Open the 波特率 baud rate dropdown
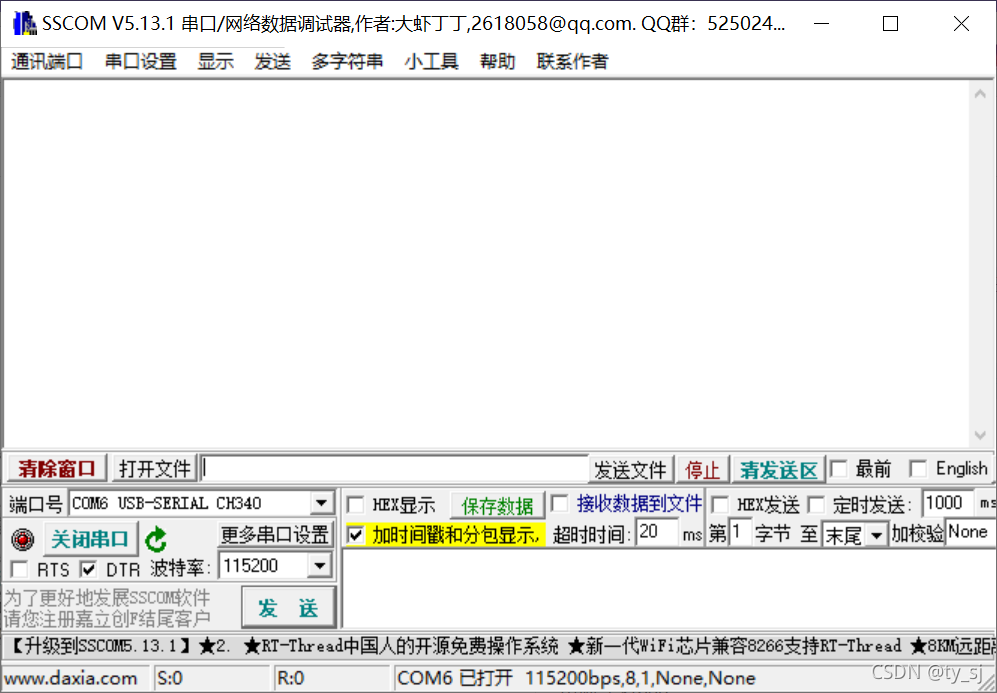This screenshot has height=693, width=997. [x=322, y=565]
